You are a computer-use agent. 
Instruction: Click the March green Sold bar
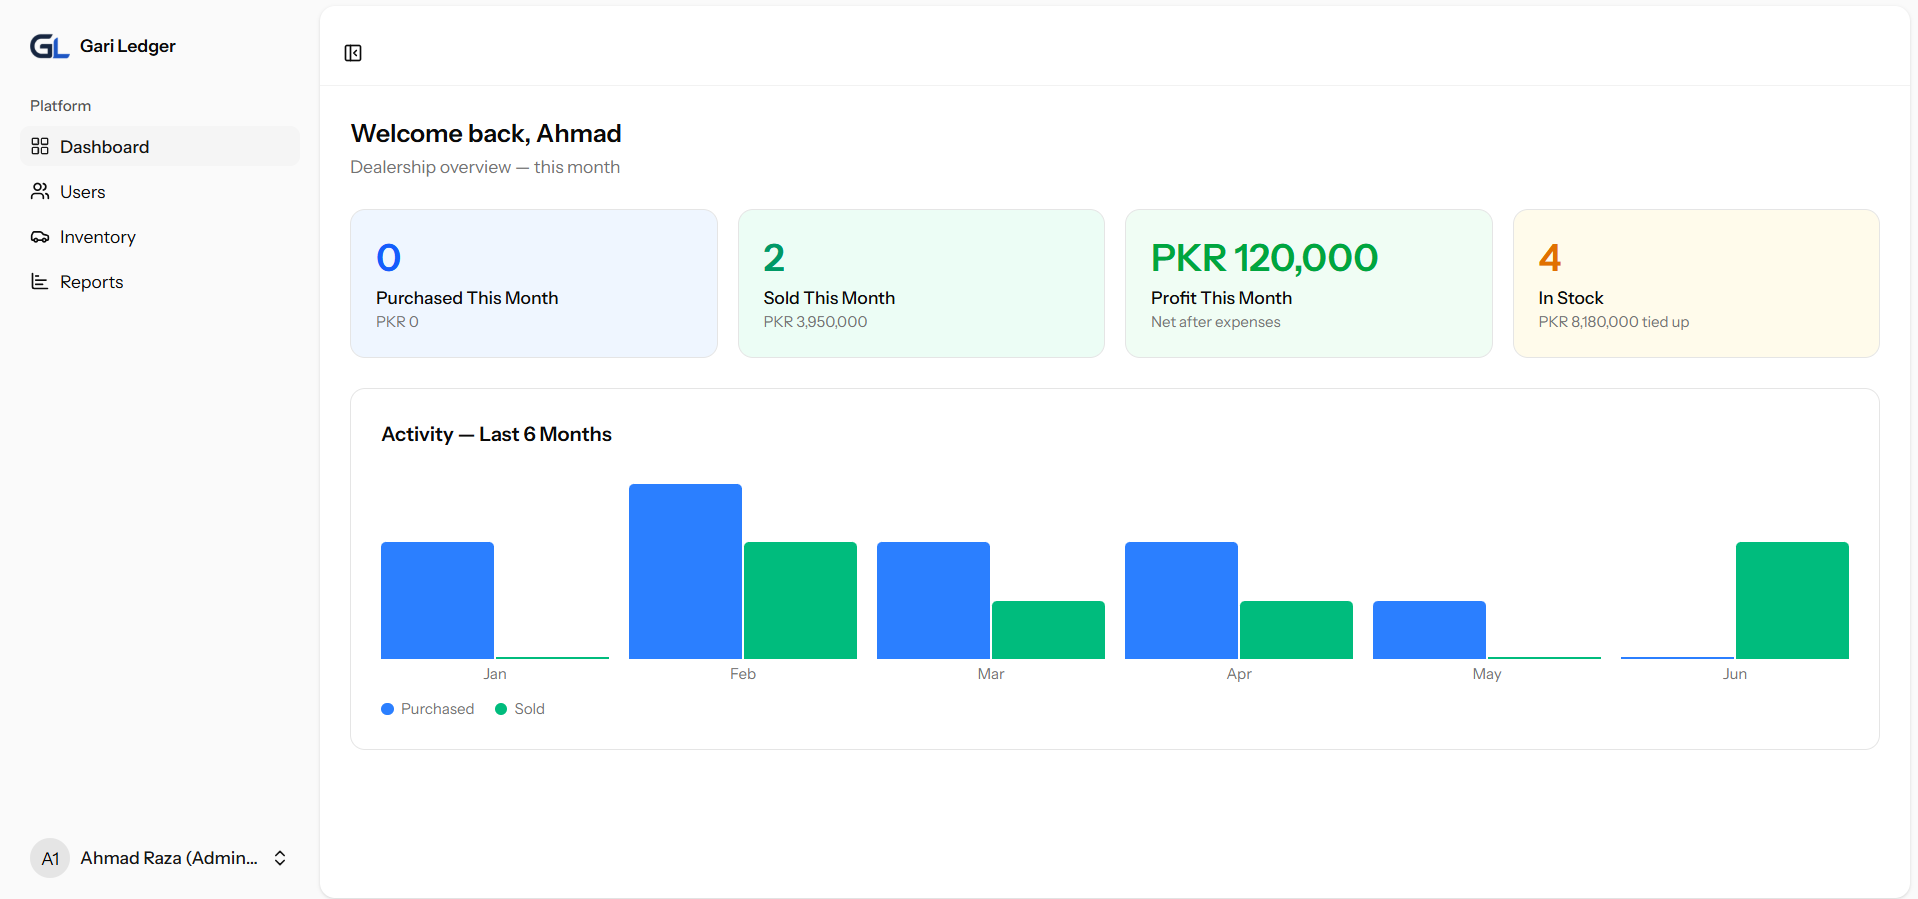tap(1048, 630)
